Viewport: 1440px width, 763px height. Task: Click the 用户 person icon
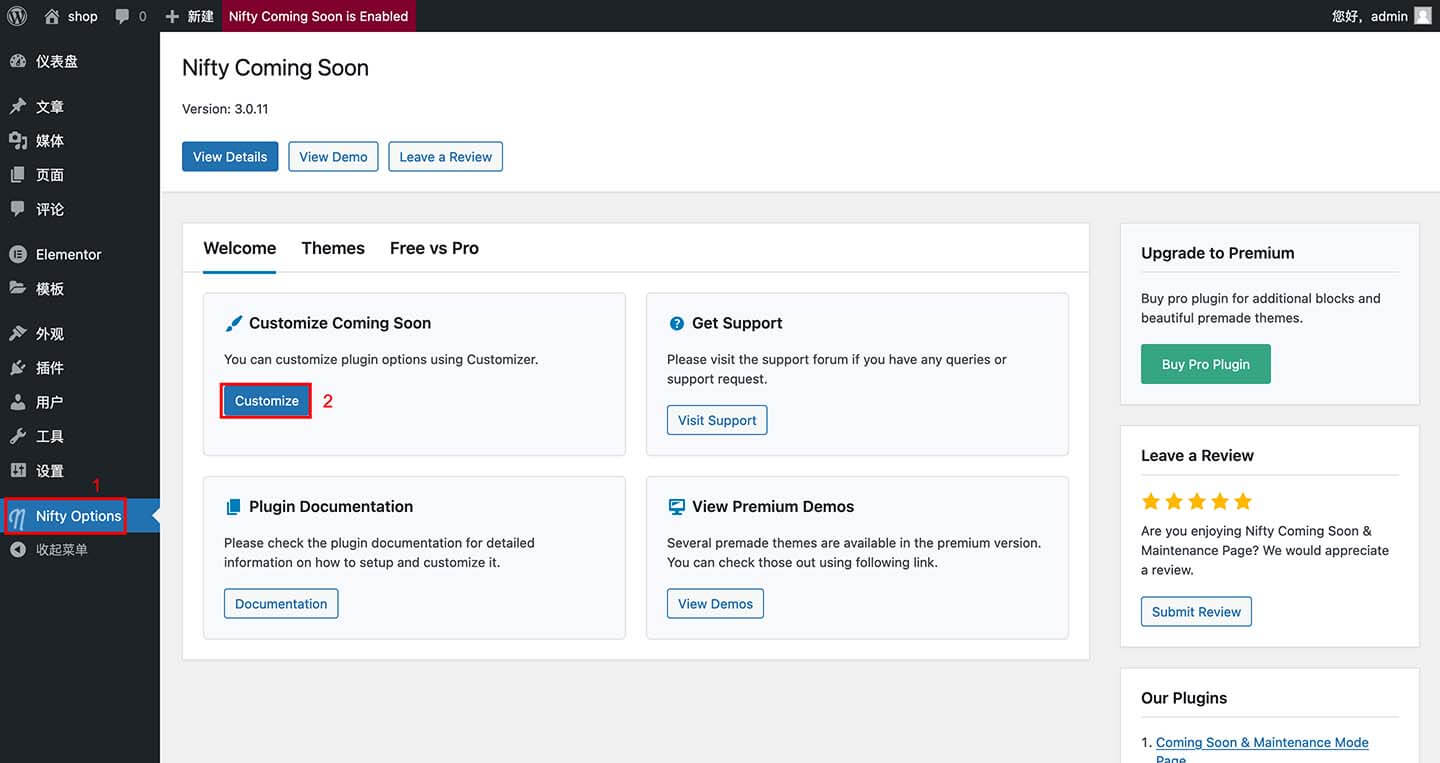click(18, 402)
